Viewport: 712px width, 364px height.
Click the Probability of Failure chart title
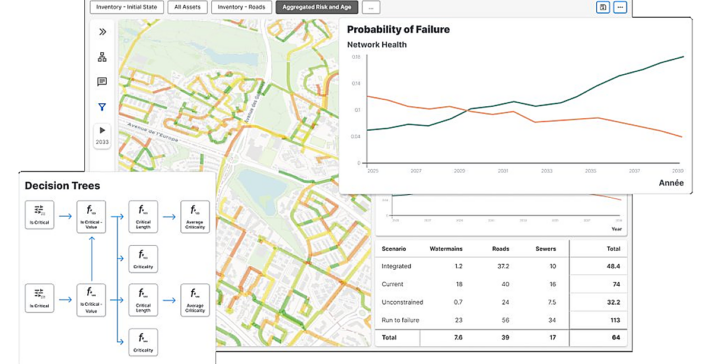[398, 30]
